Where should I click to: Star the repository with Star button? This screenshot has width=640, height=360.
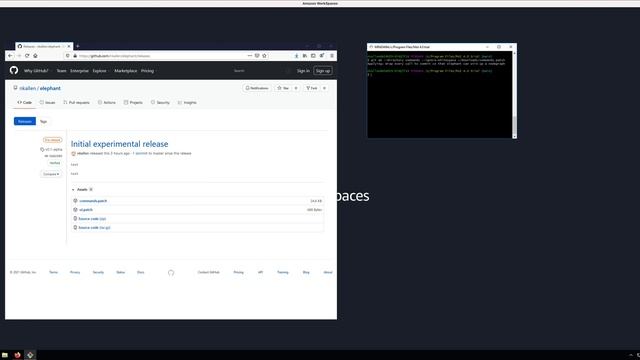click(x=283, y=88)
